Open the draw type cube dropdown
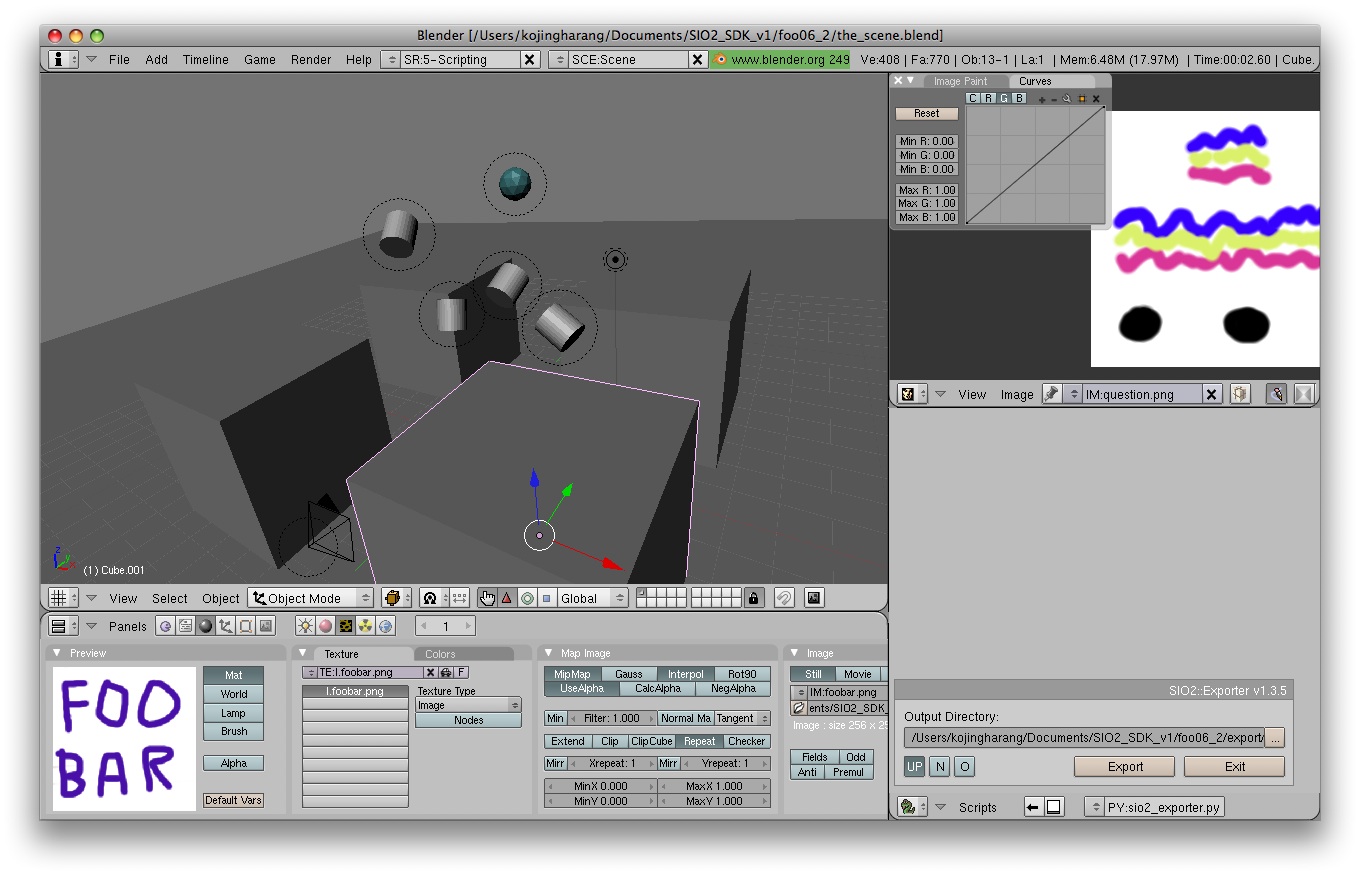Screen dimensions: 1360x875 click(x=396, y=598)
